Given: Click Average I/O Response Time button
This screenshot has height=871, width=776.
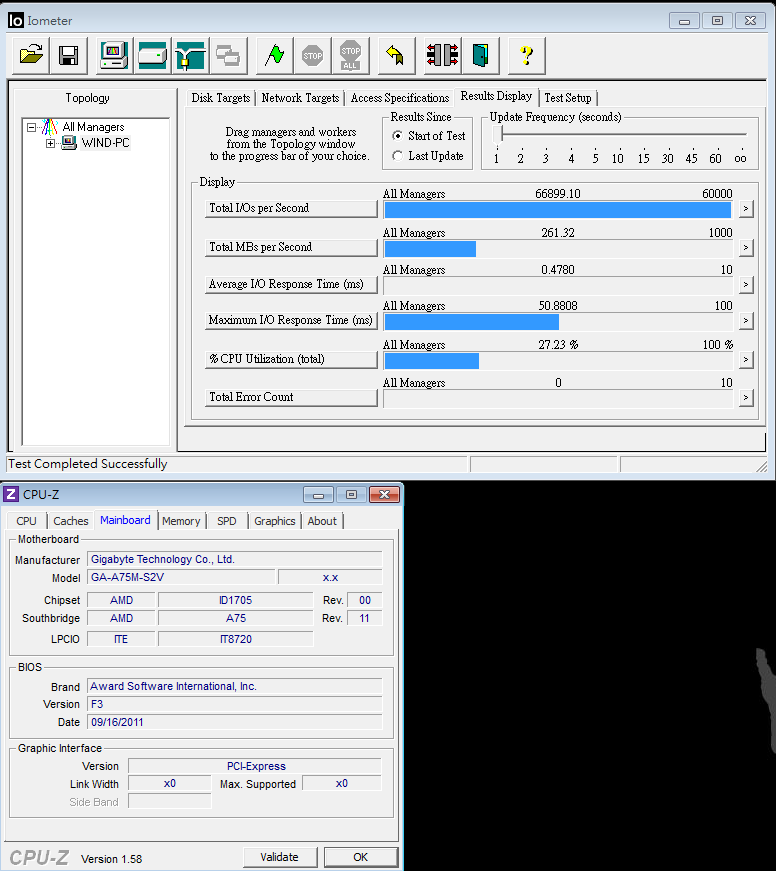Looking at the screenshot, I should (x=291, y=284).
